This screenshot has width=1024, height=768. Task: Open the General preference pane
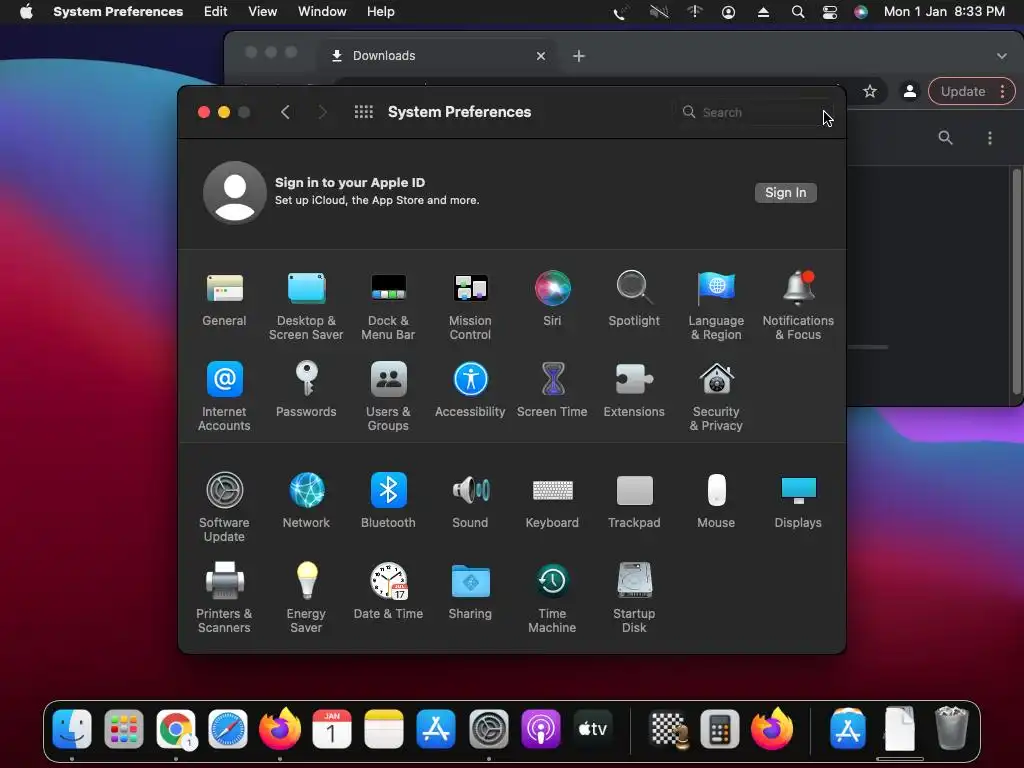[224, 300]
